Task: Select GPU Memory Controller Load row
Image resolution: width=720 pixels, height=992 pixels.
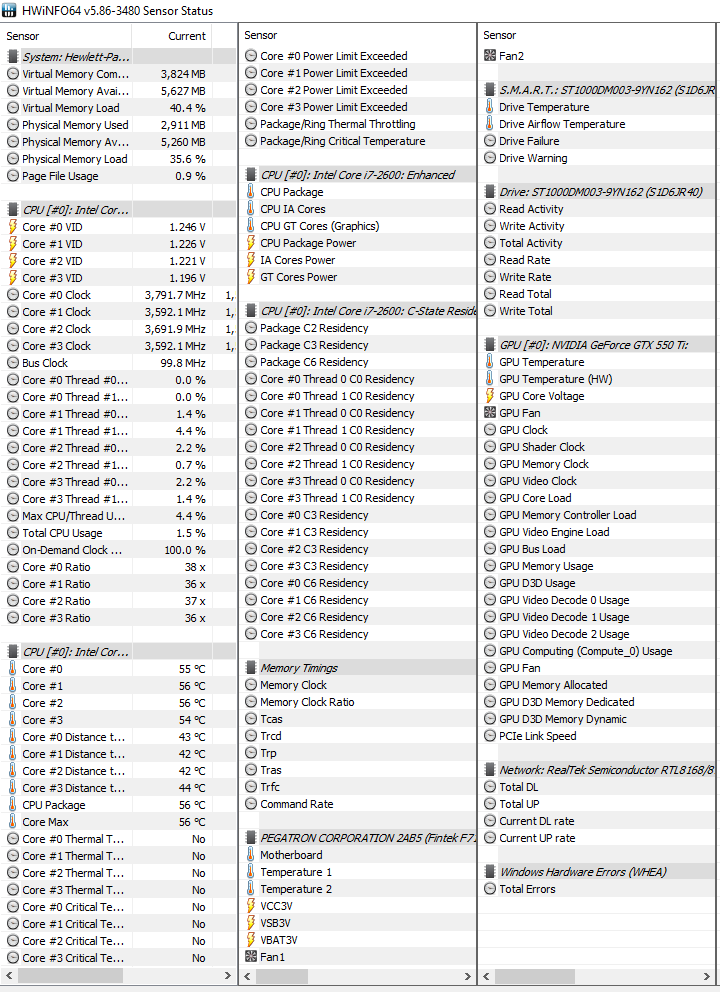Action: [x=598, y=515]
